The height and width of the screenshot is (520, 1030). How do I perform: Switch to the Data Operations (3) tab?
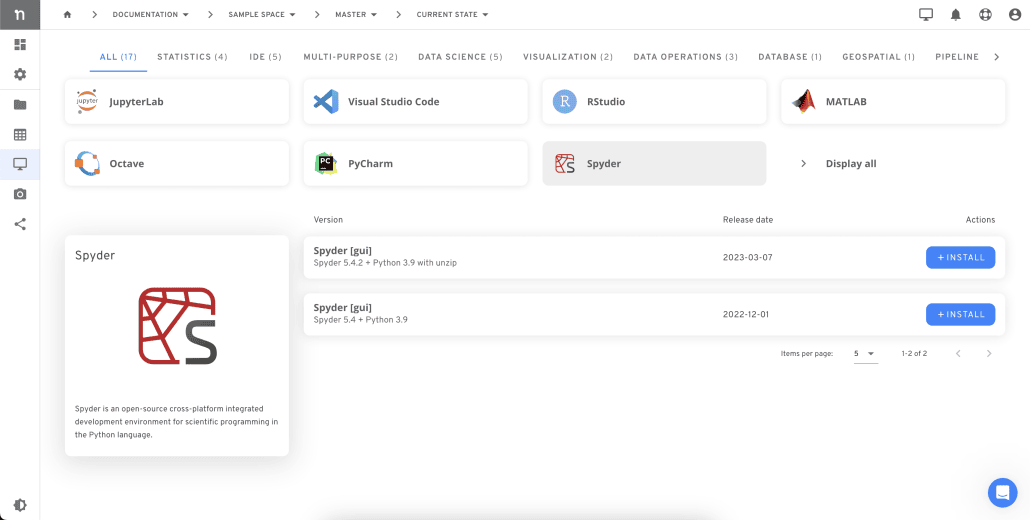(x=686, y=57)
